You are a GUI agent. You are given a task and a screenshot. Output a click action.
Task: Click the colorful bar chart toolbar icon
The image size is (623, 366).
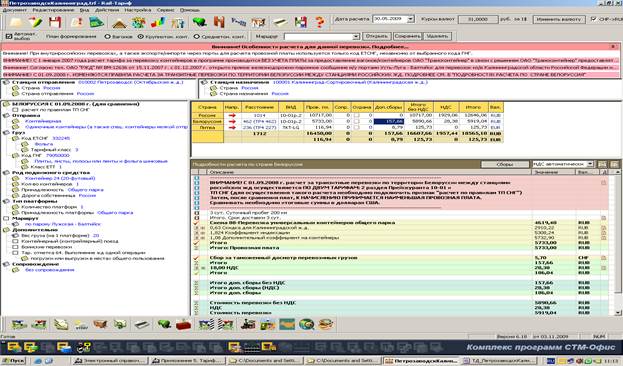(x=158, y=22)
